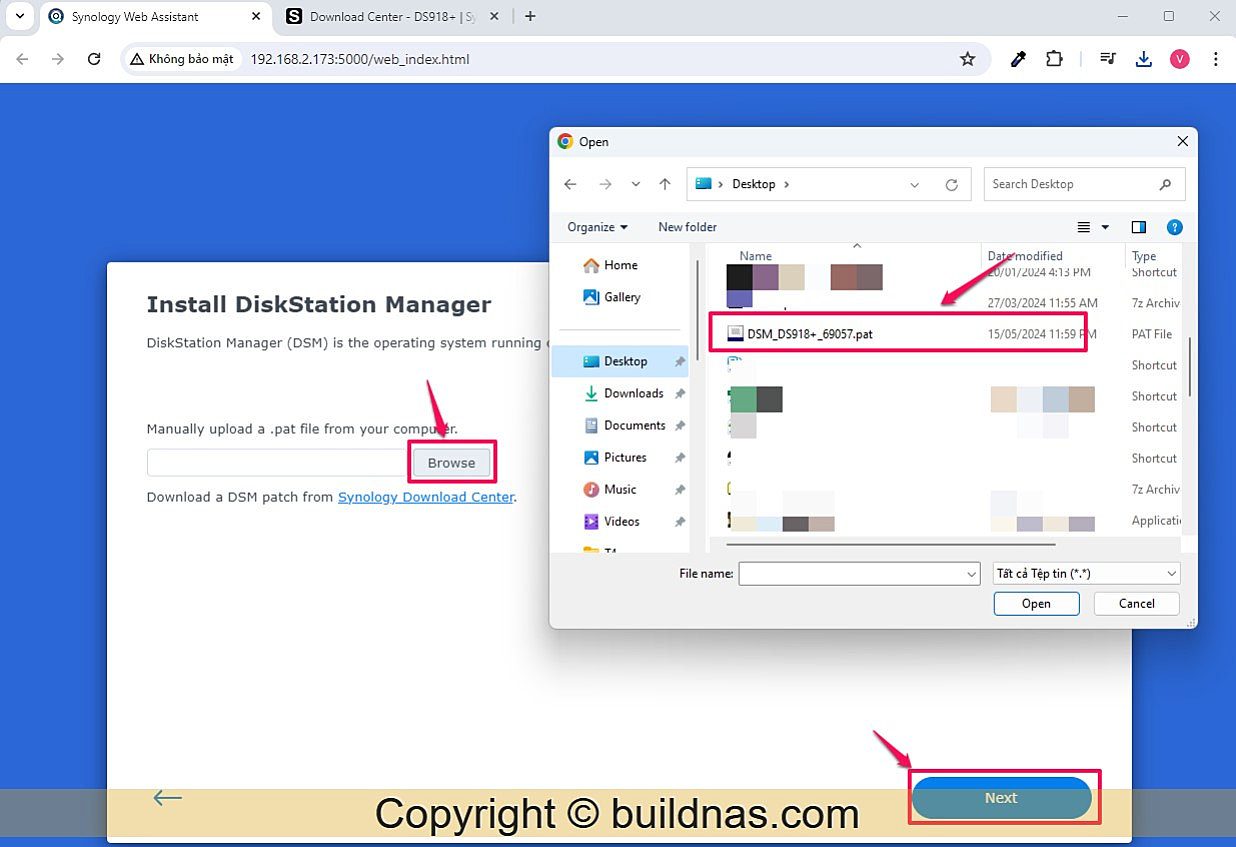This screenshot has width=1236, height=847.
Task: Open the "Tất cả Tệp tin (*.*)" file type dropdown
Action: pyautogui.click(x=1087, y=574)
